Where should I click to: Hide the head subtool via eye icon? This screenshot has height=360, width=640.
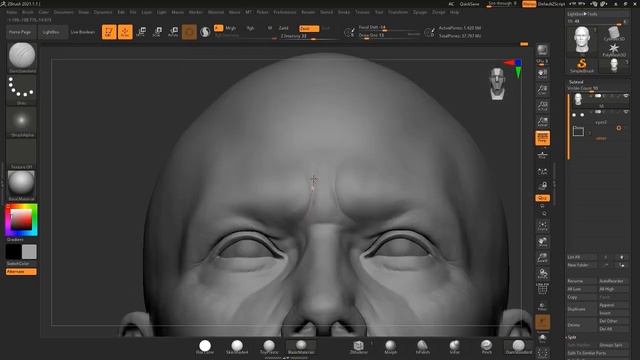[x=626, y=96]
